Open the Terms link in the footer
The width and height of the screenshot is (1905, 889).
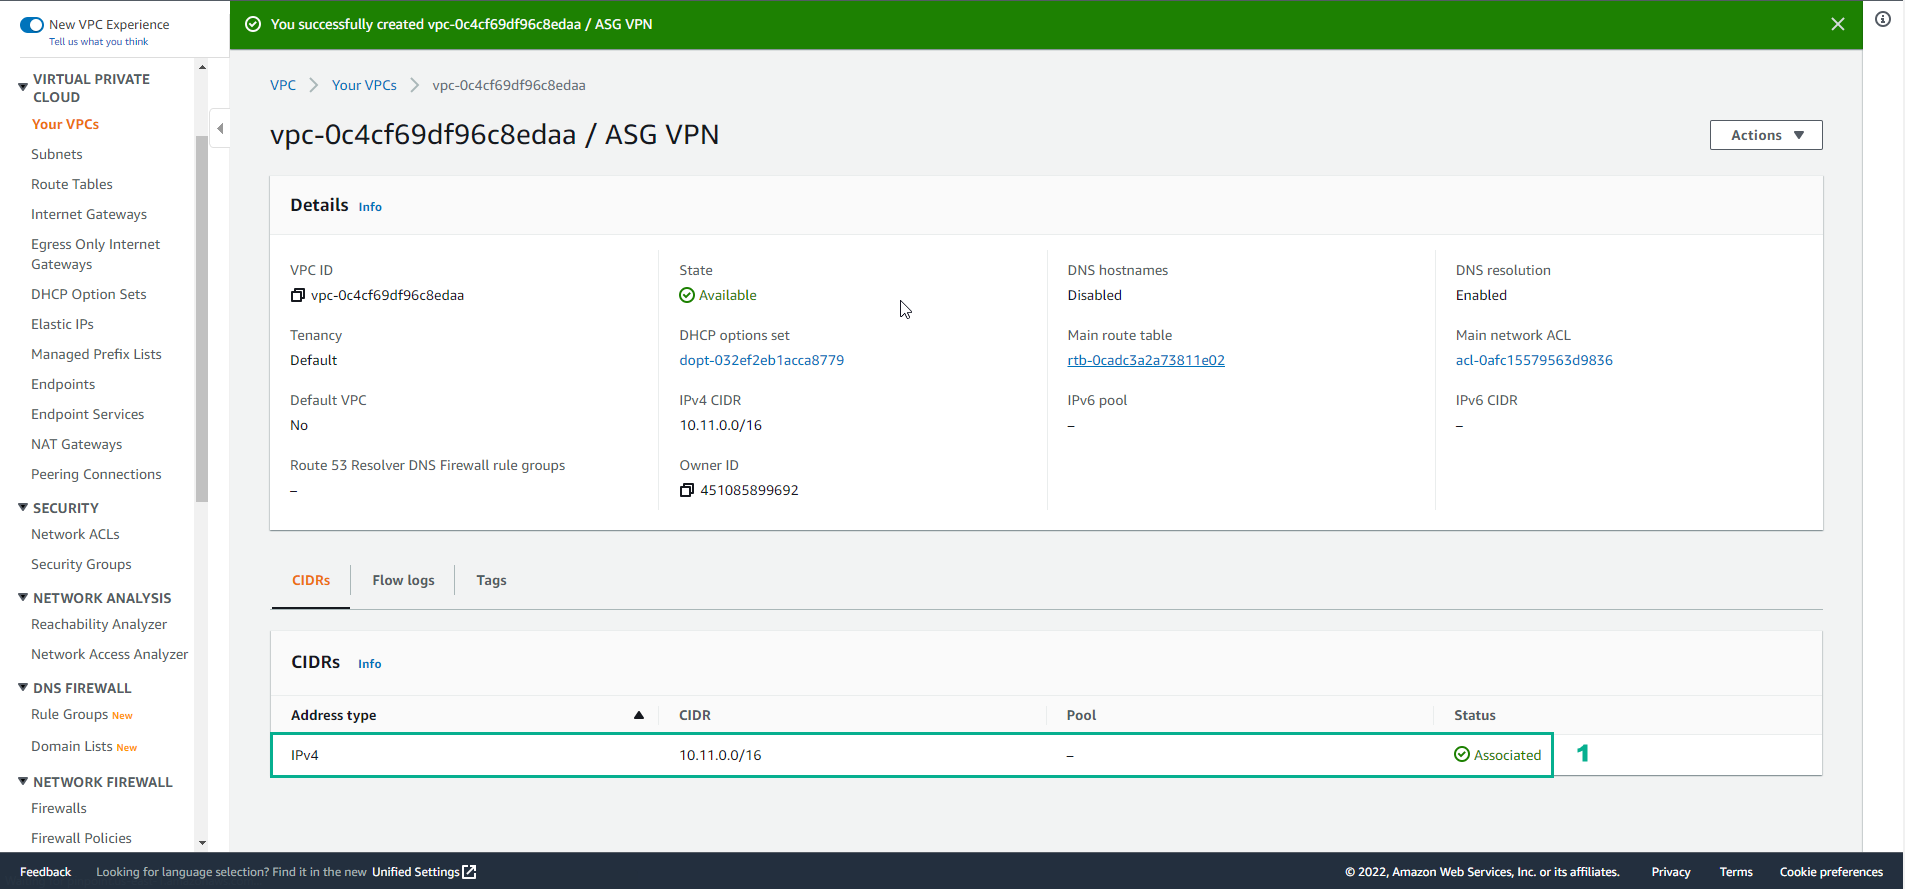(x=1736, y=872)
